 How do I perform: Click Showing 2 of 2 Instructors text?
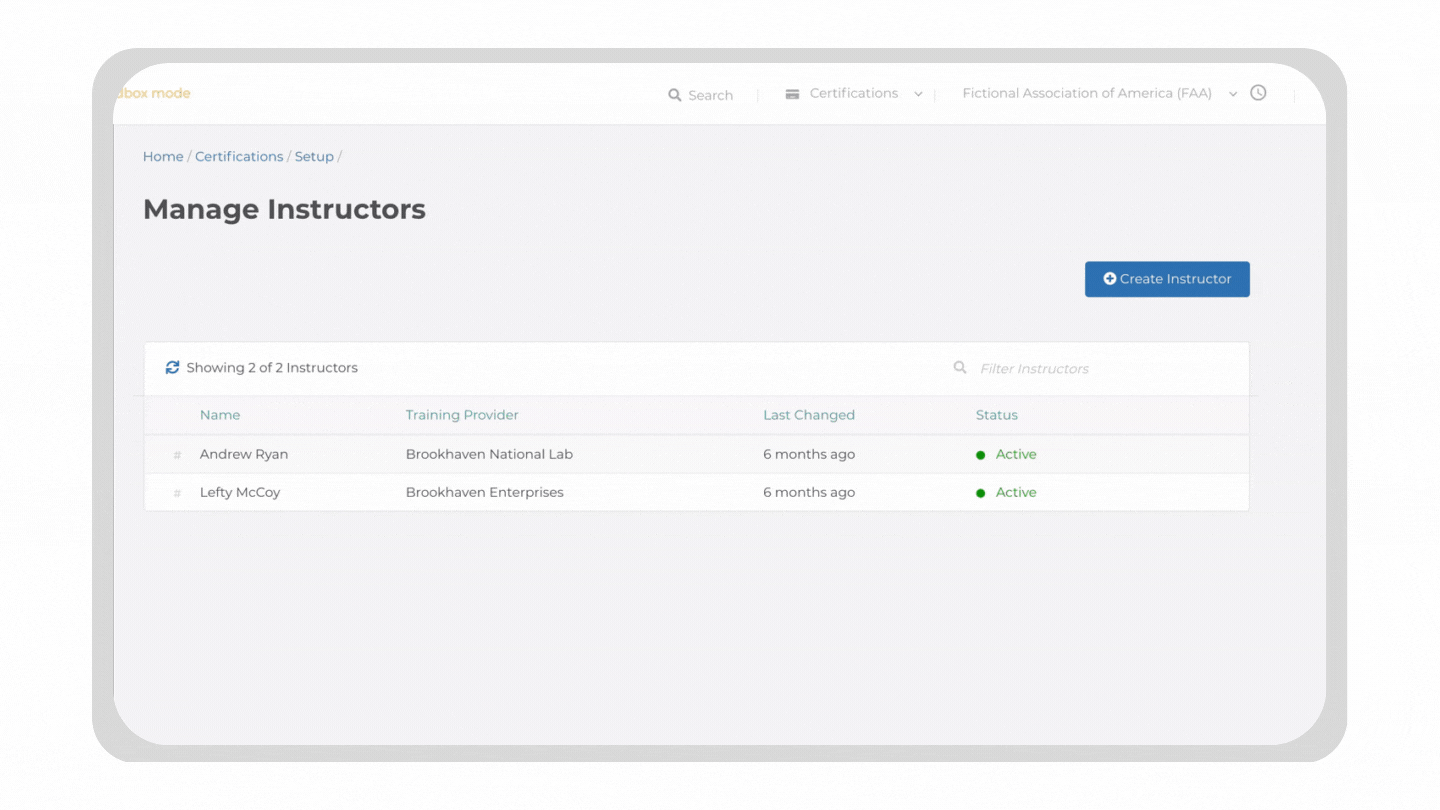[272, 368]
